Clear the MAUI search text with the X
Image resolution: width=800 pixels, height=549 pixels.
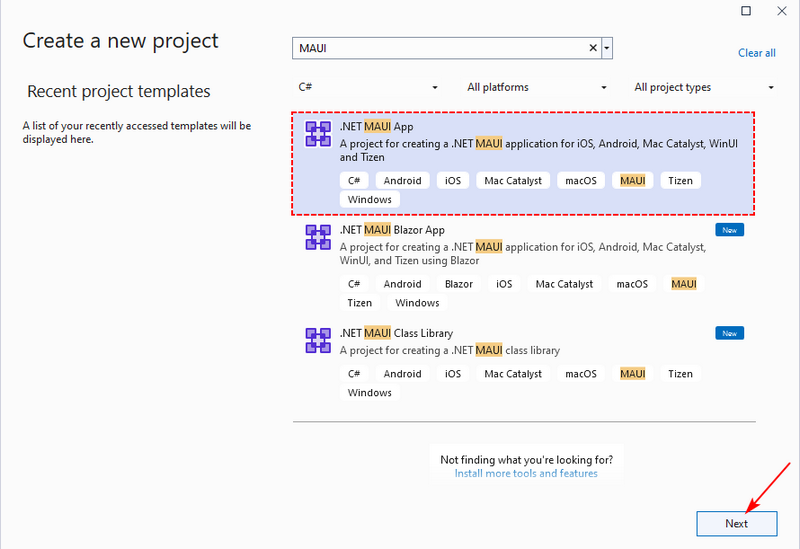click(x=593, y=48)
